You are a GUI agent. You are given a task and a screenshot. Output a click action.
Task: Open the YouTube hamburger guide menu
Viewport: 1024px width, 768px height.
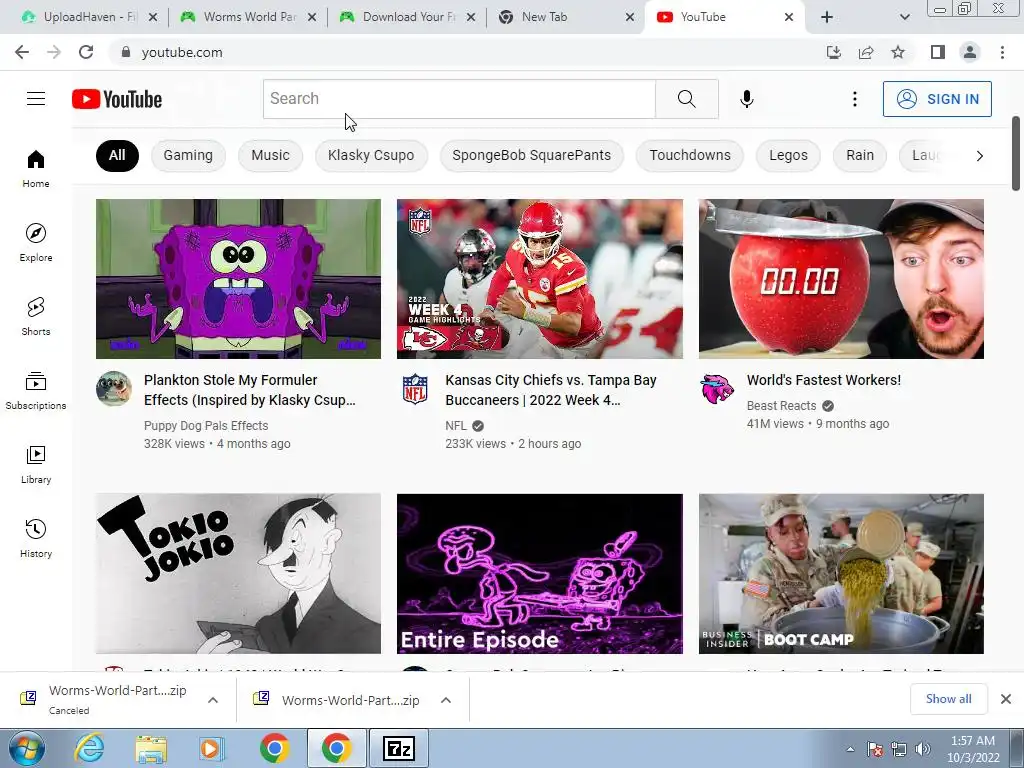click(36, 99)
